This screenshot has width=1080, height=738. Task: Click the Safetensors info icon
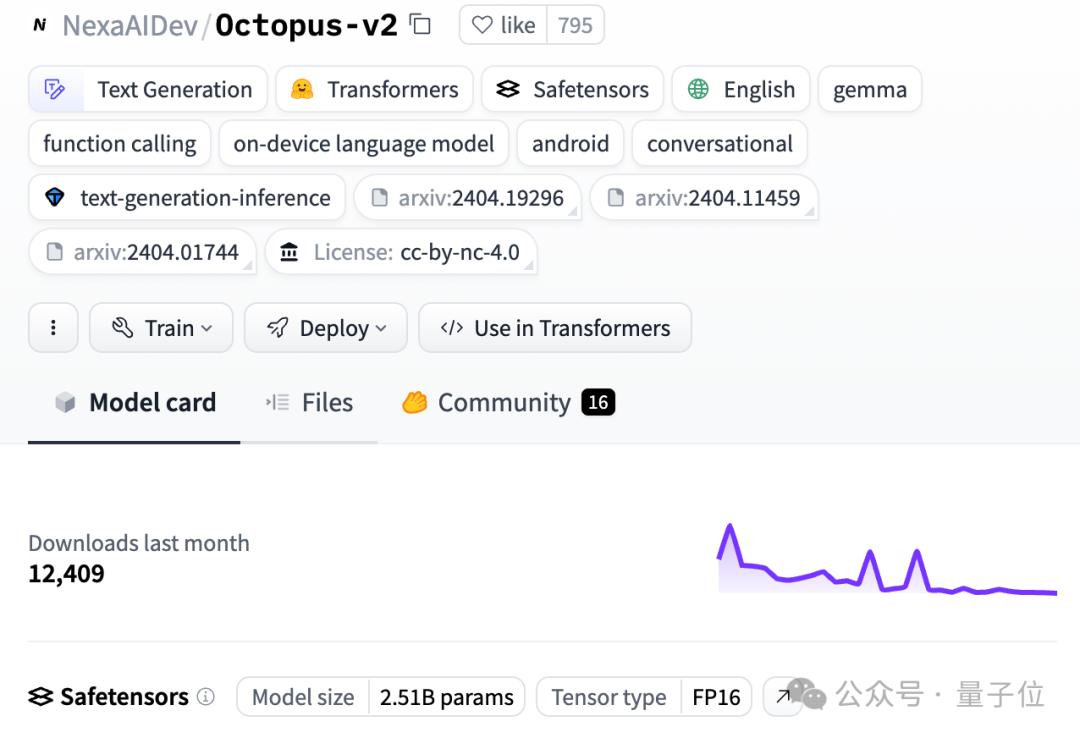[x=205, y=697]
